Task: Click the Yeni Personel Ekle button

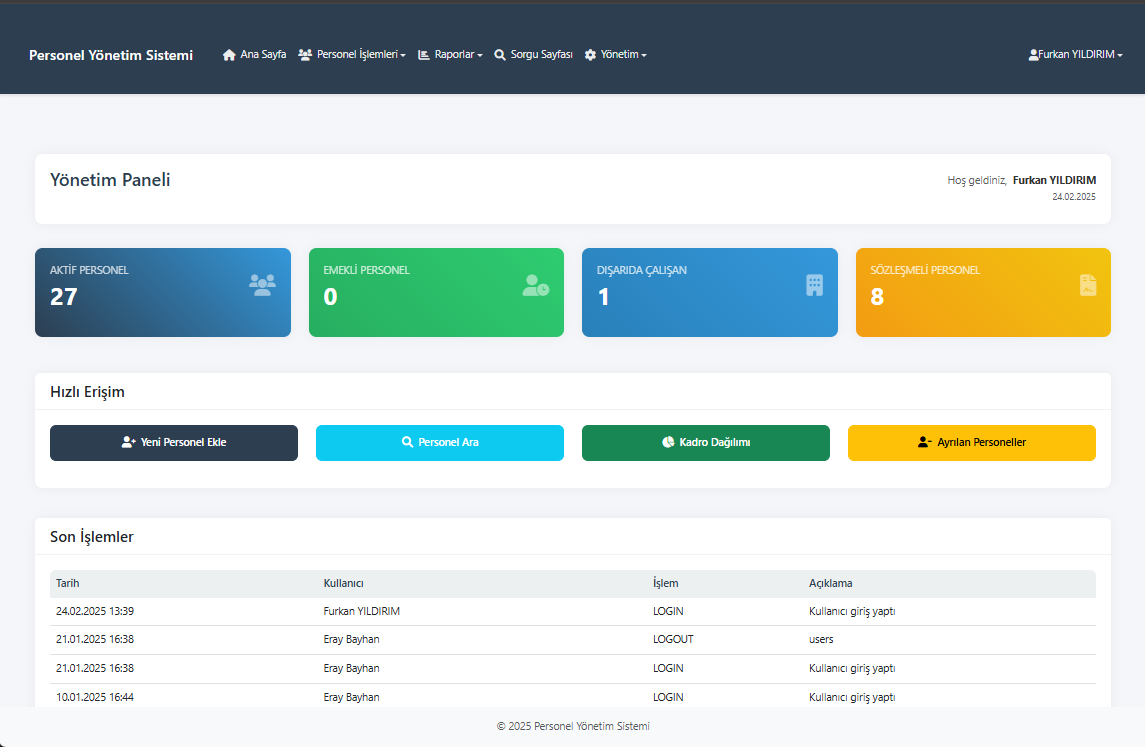Action: point(174,443)
